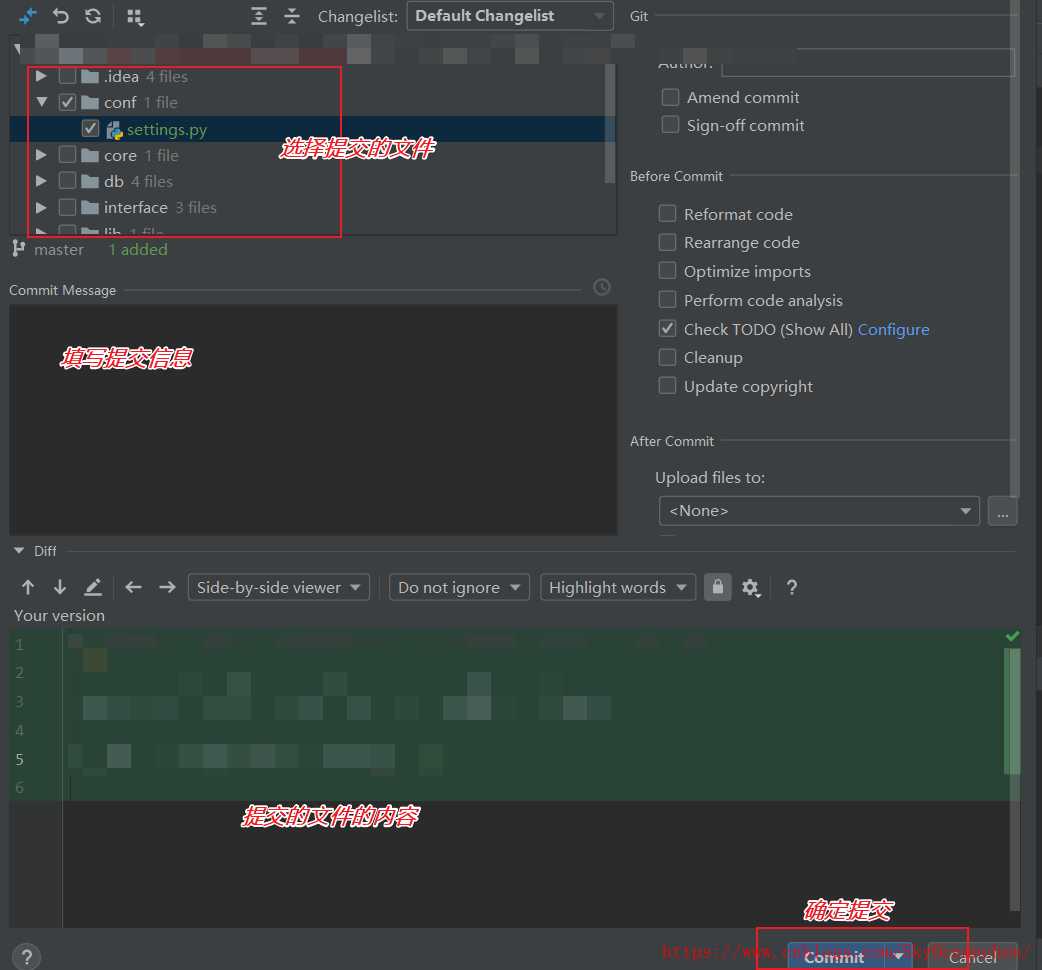Open Side-by-side viewer dropdown
The height and width of the screenshot is (970, 1042).
coord(278,587)
